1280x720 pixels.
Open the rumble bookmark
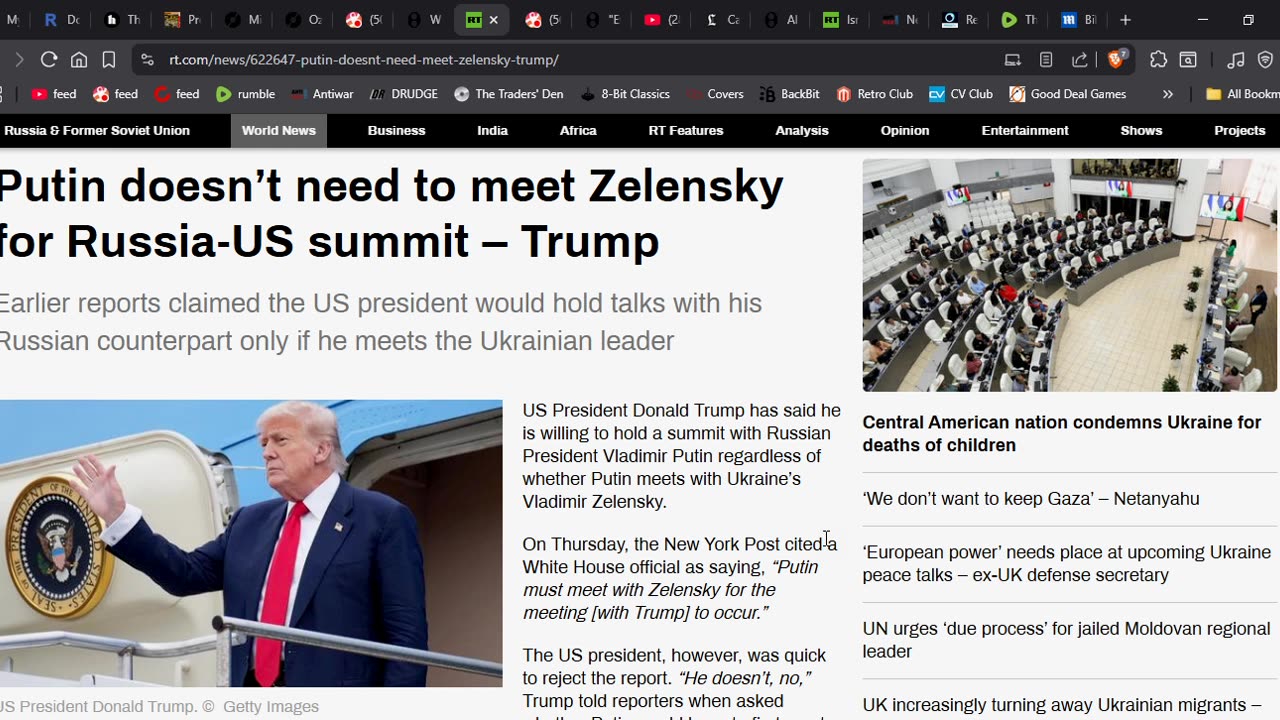(x=246, y=94)
